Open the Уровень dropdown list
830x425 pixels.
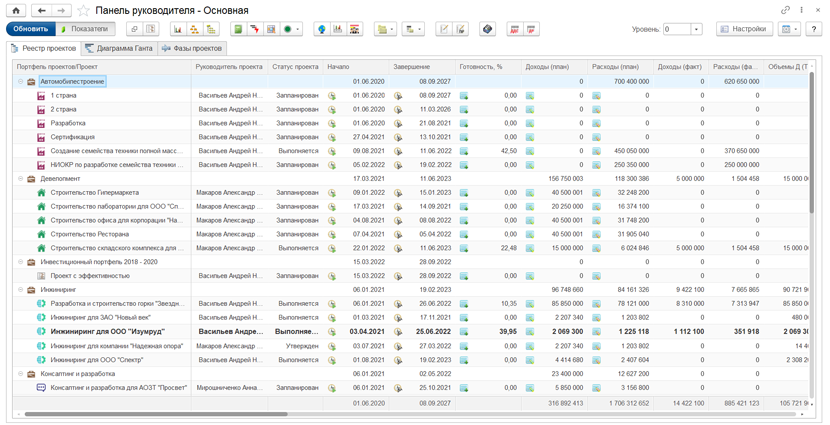697,30
